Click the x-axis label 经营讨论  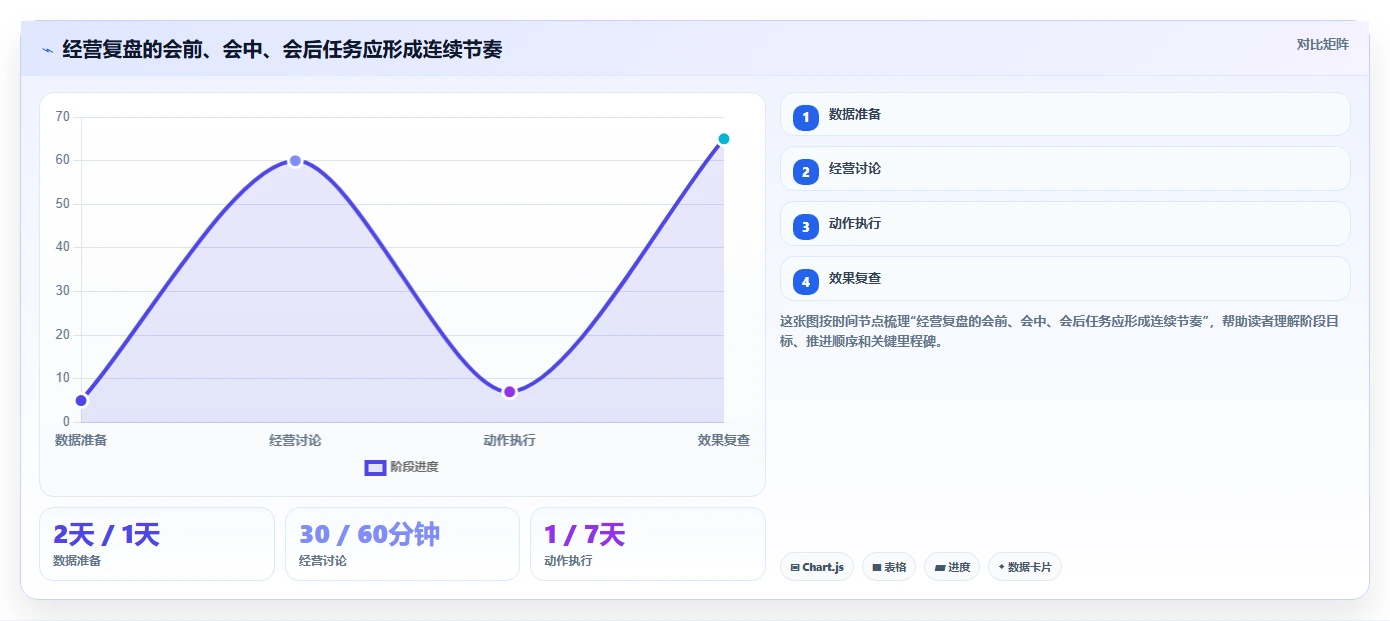coord(295,440)
